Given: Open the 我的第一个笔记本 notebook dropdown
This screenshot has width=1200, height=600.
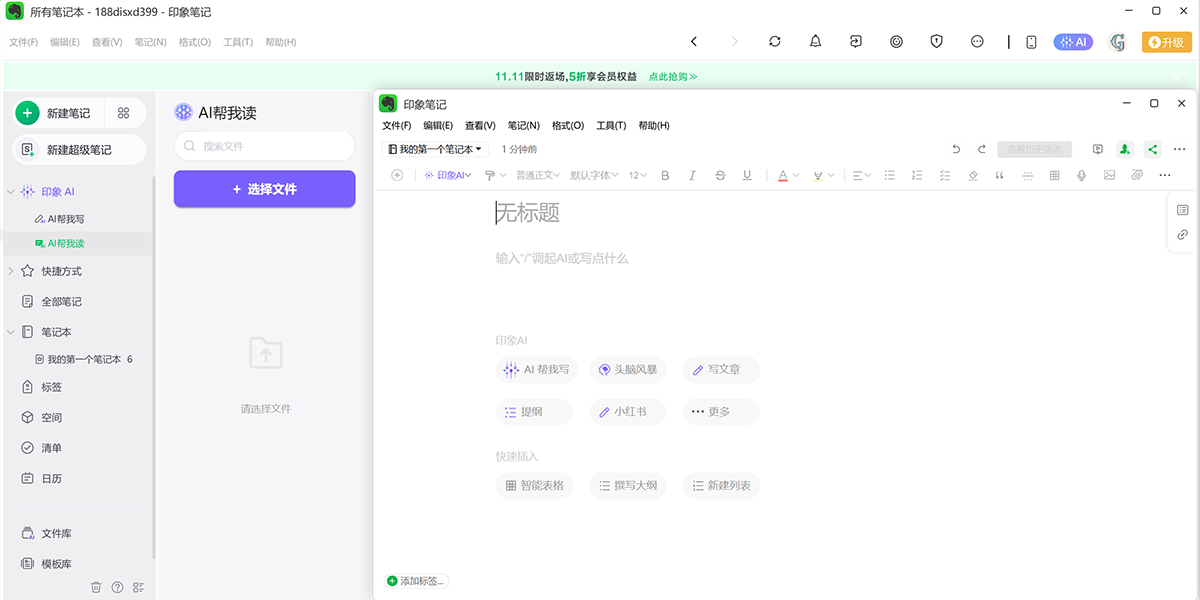Looking at the screenshot, I should pos(435,150).
